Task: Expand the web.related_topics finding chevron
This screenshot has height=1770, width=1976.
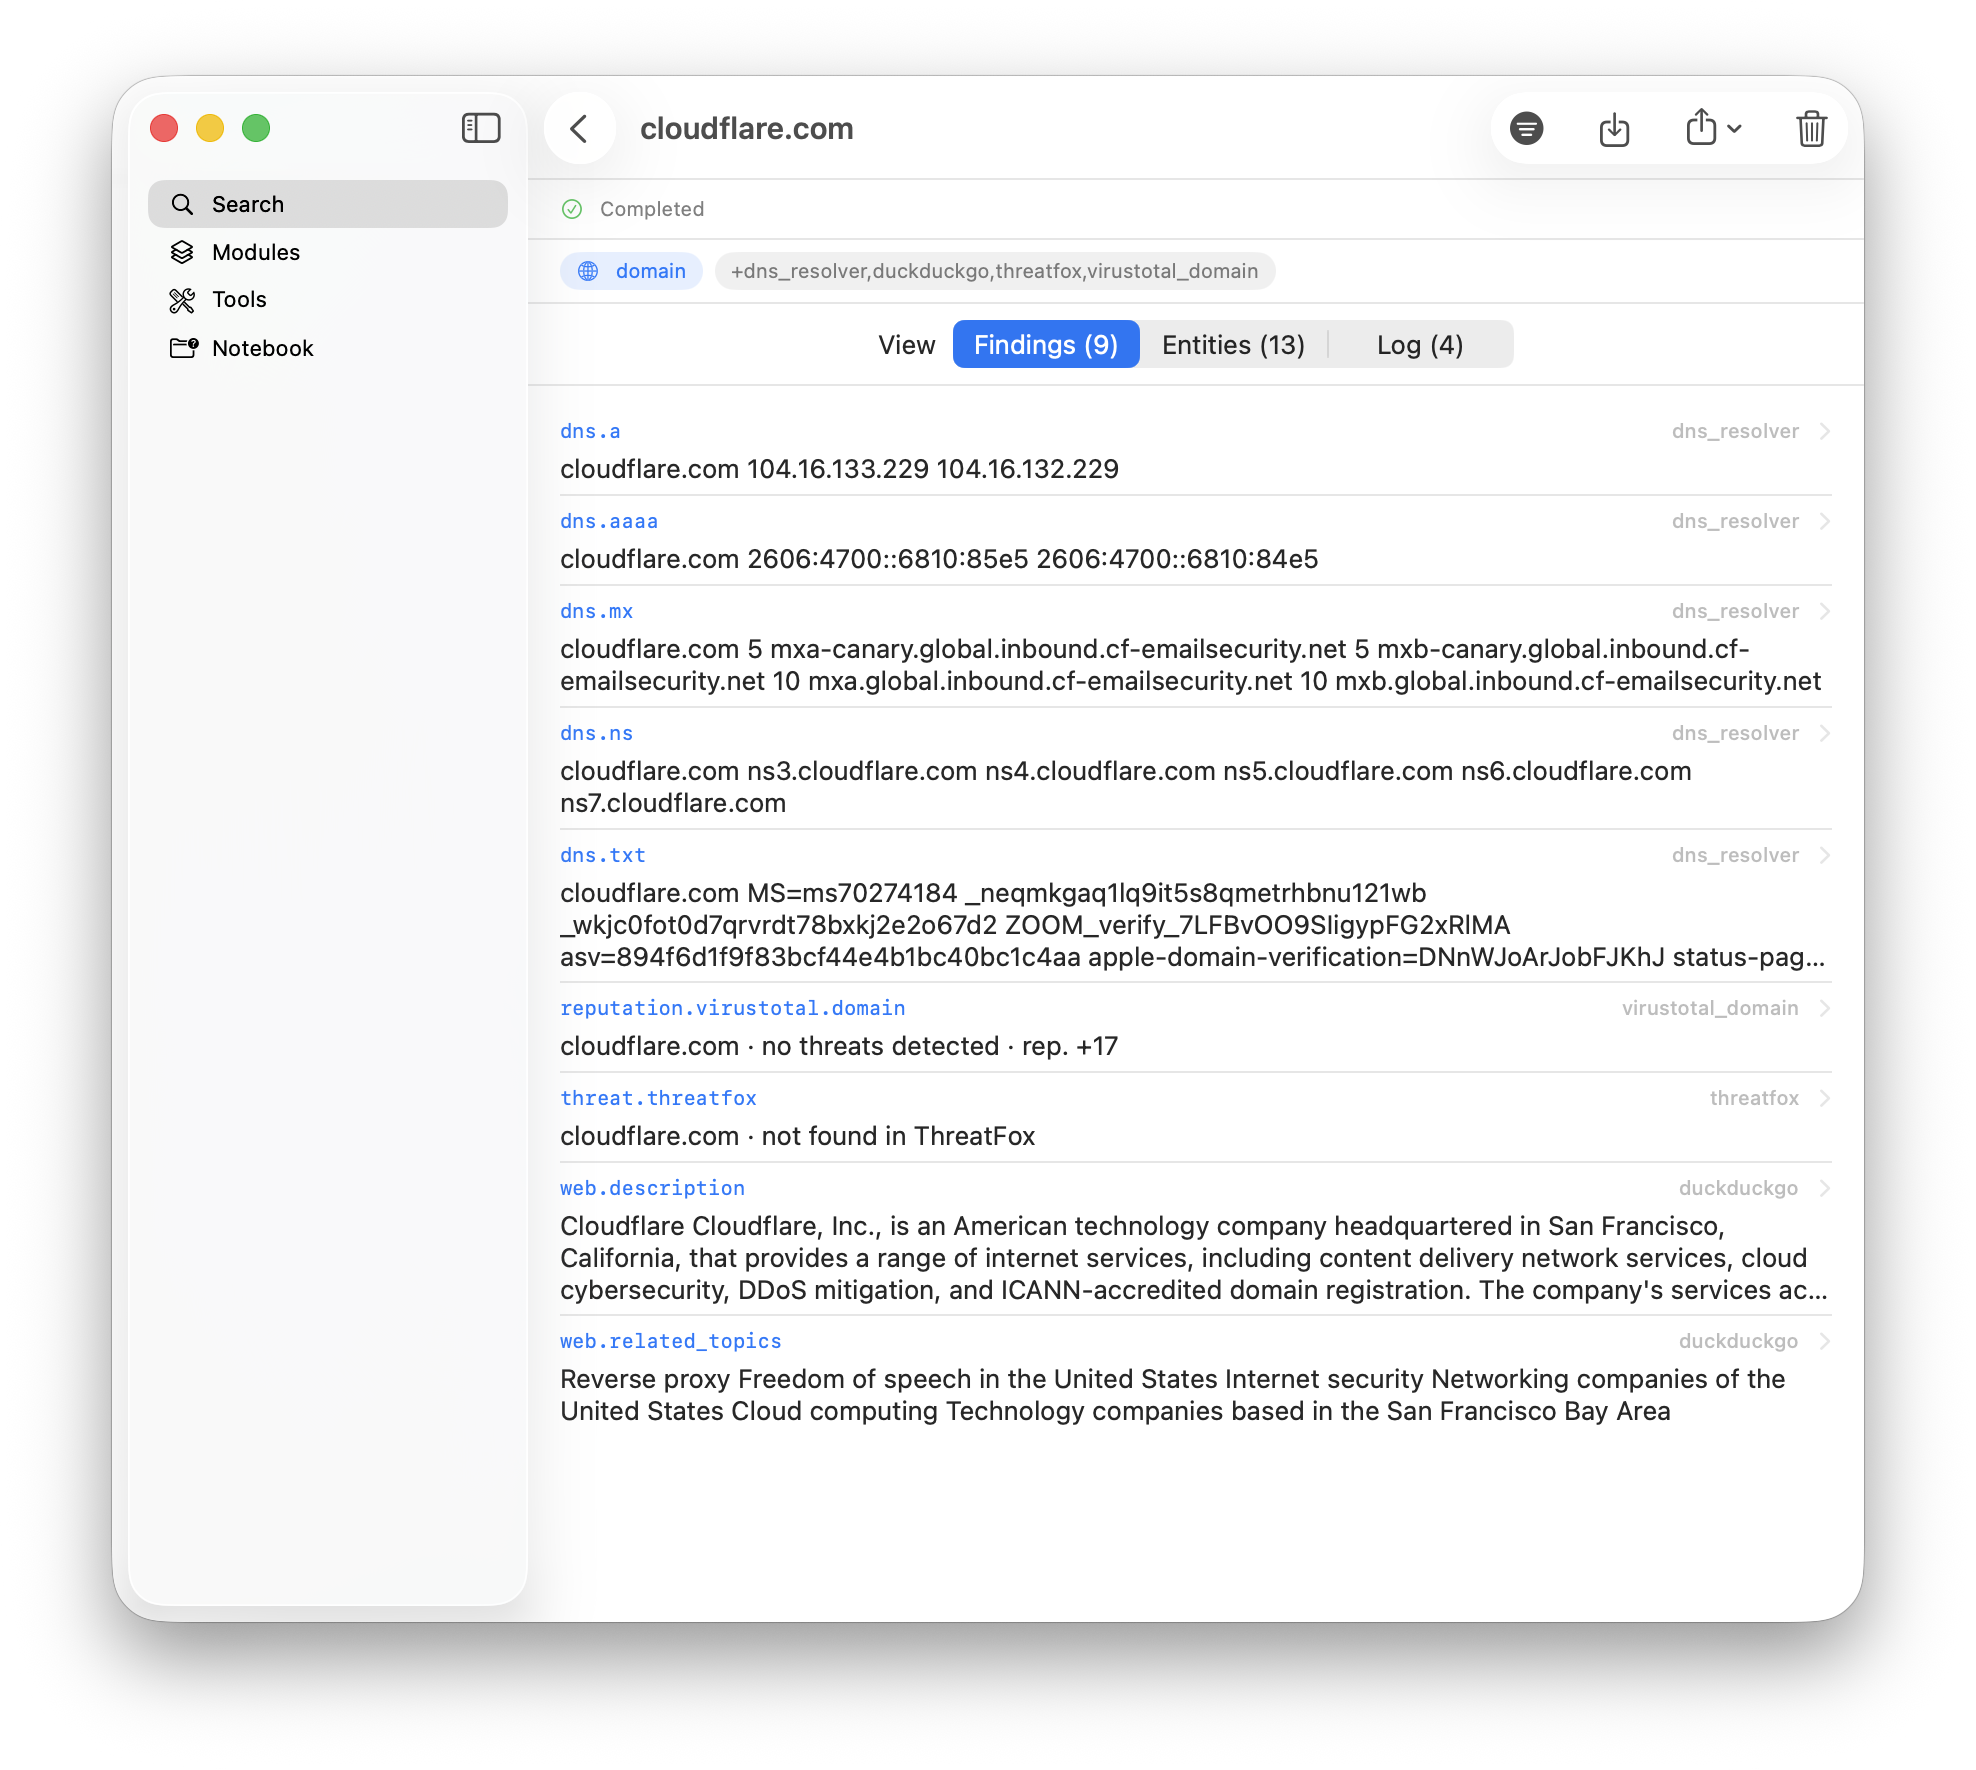Action: (1825, 1341)
